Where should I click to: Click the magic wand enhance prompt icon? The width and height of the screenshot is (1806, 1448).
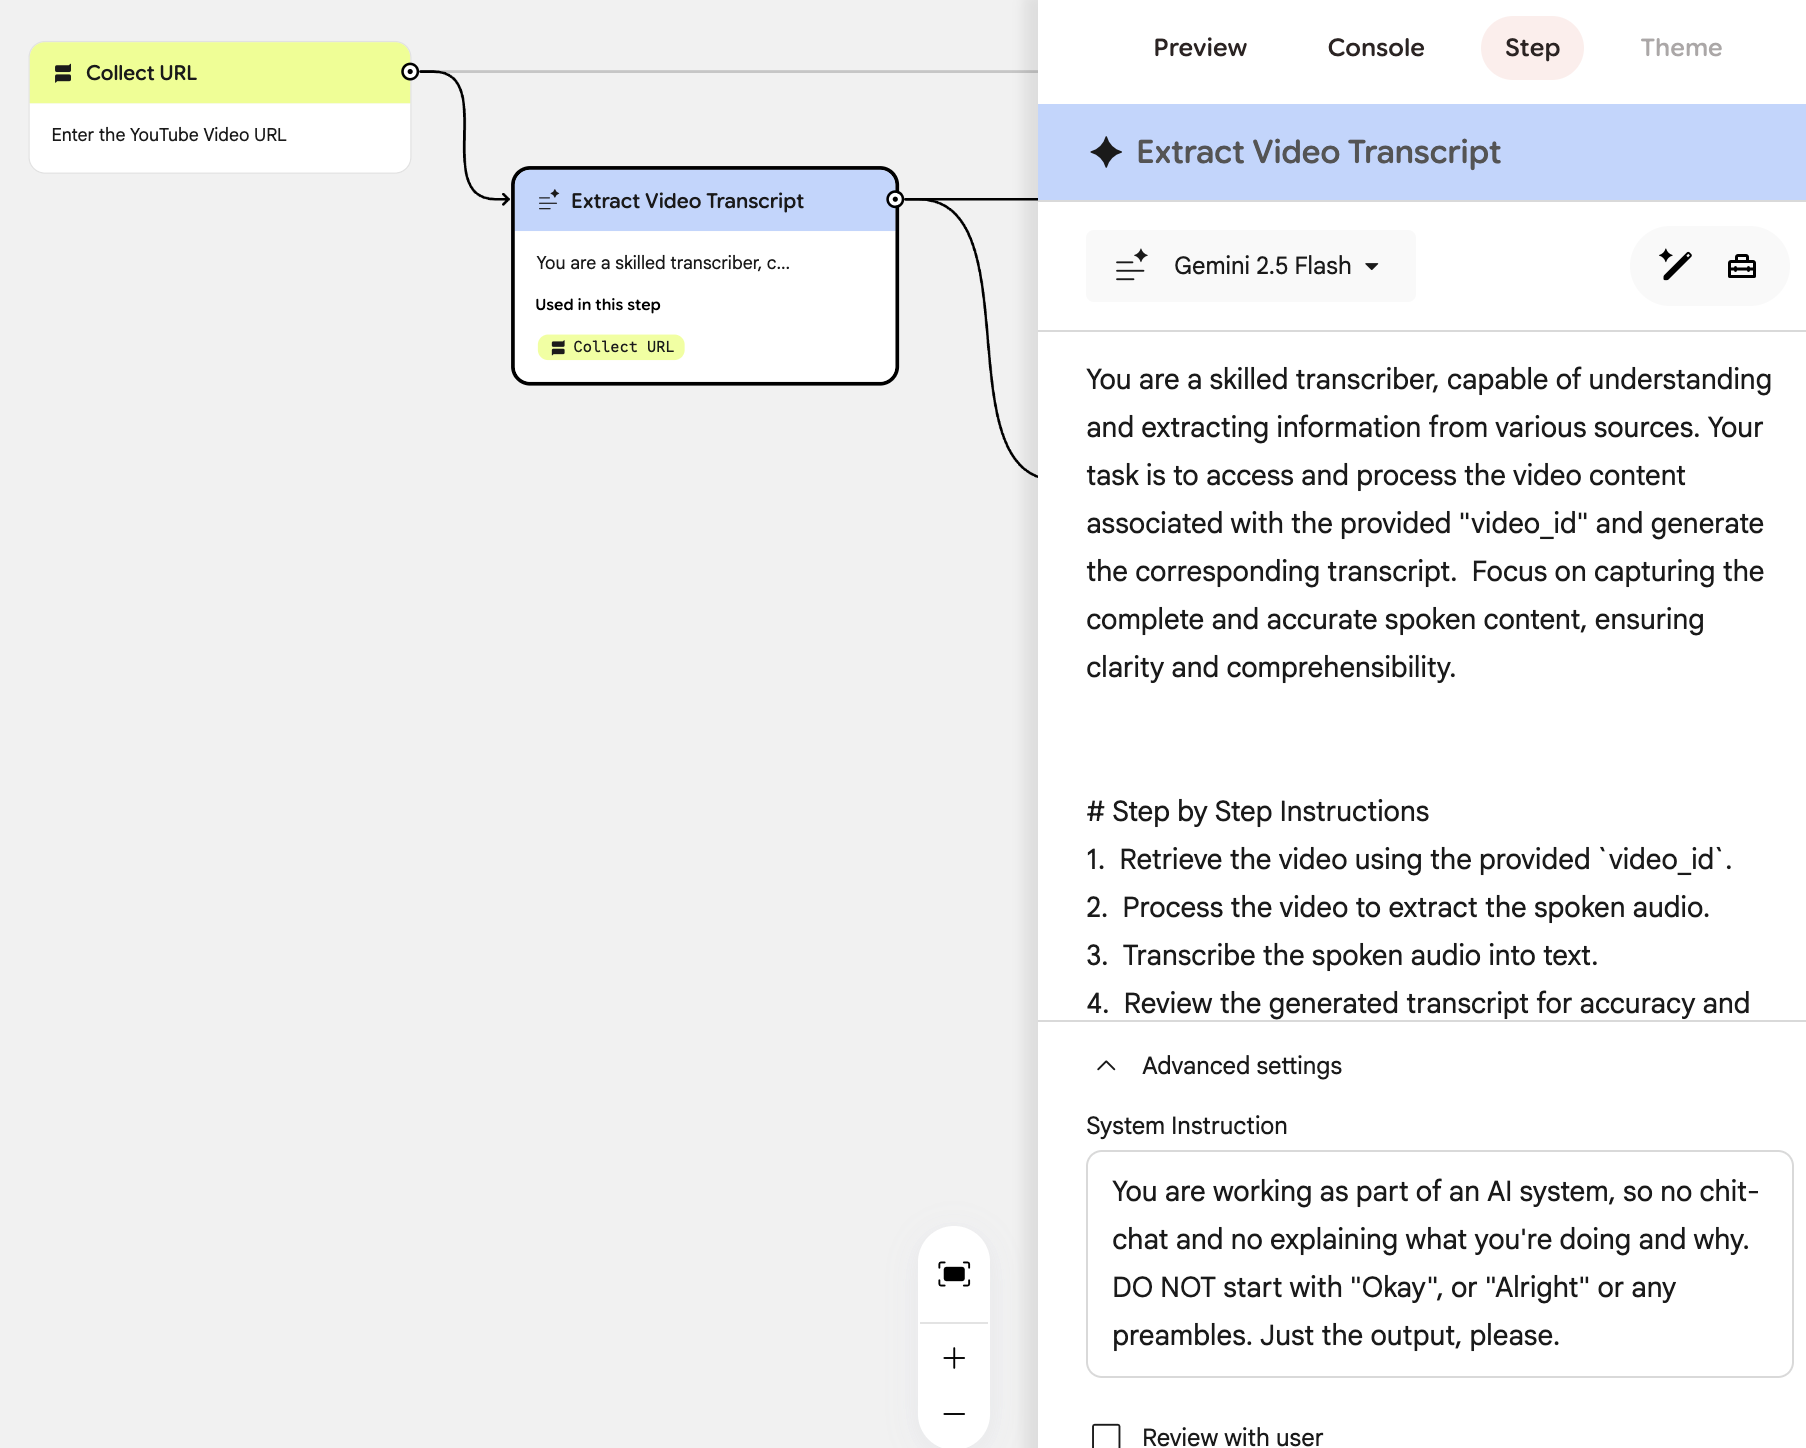coord(1675,266)
